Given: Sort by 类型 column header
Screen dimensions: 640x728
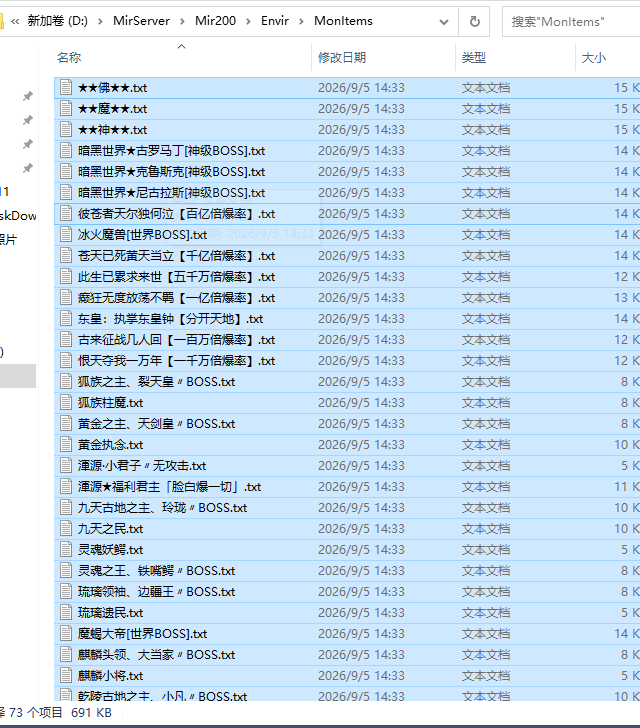Looking at the screenshot, I should pos(473,58).
